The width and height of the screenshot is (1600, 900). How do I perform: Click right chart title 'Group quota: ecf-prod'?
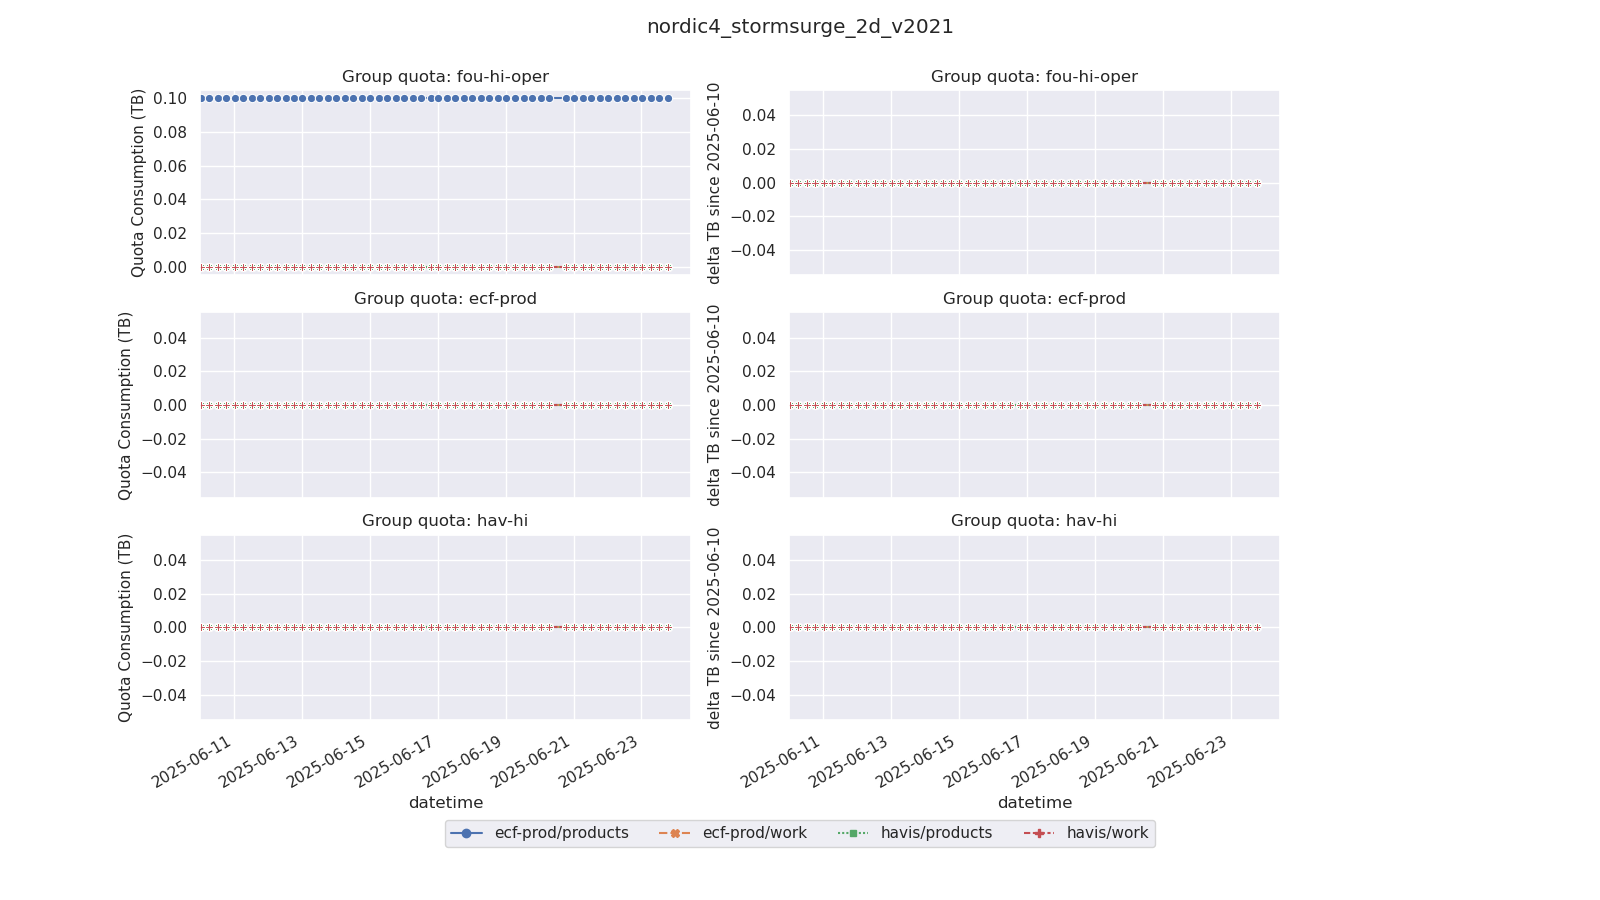tap(1034, 299)
